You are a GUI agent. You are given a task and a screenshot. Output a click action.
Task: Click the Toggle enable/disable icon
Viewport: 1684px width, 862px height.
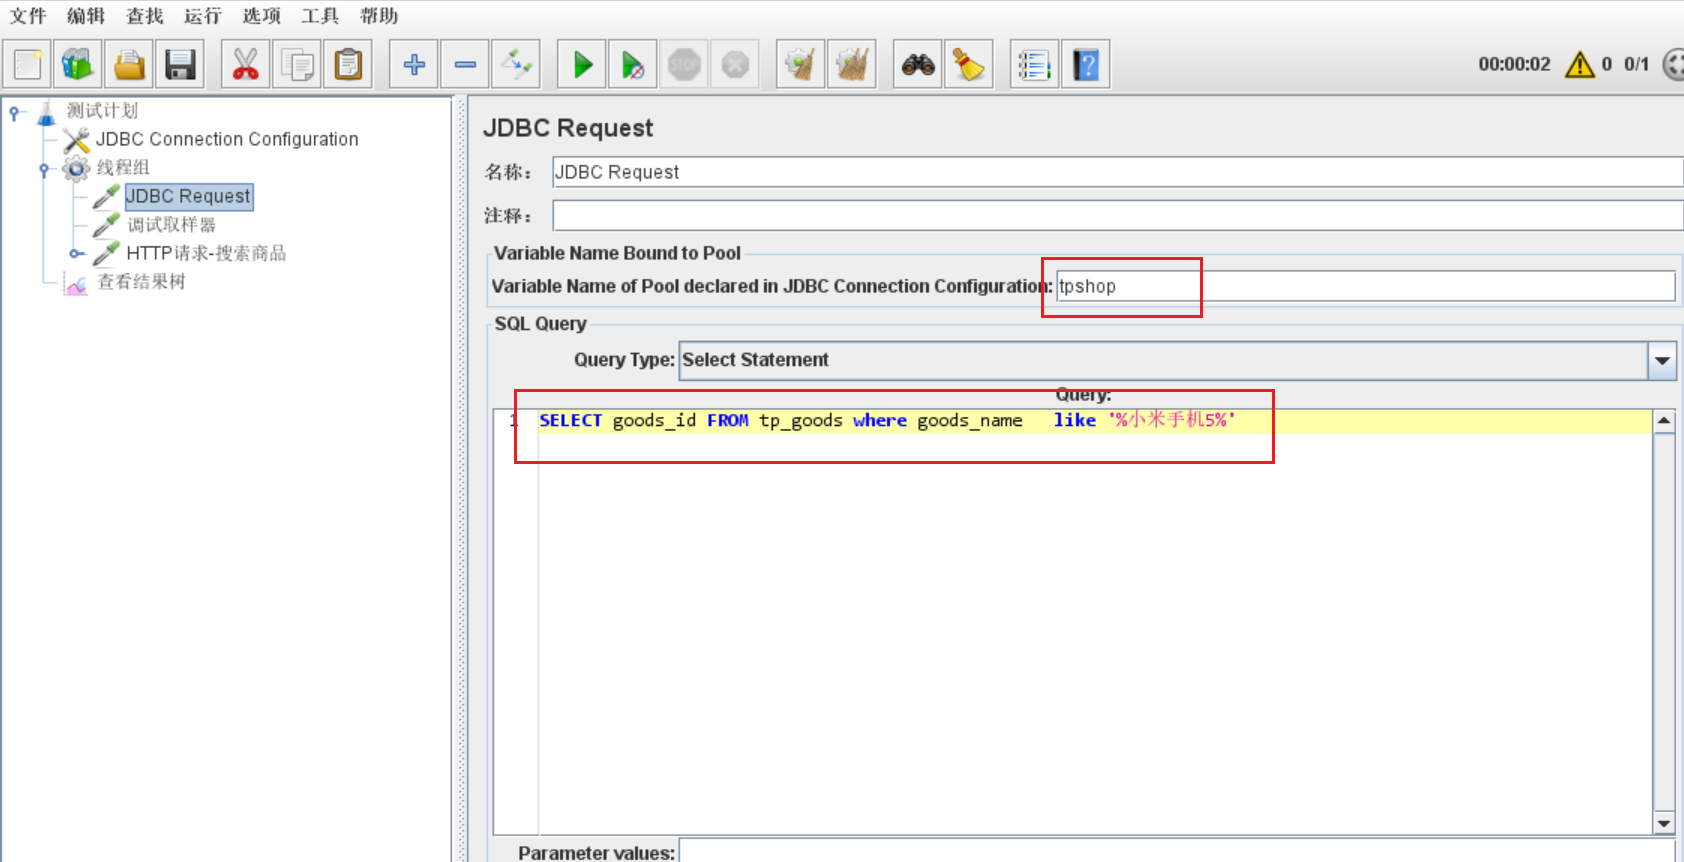pos(517,65)
